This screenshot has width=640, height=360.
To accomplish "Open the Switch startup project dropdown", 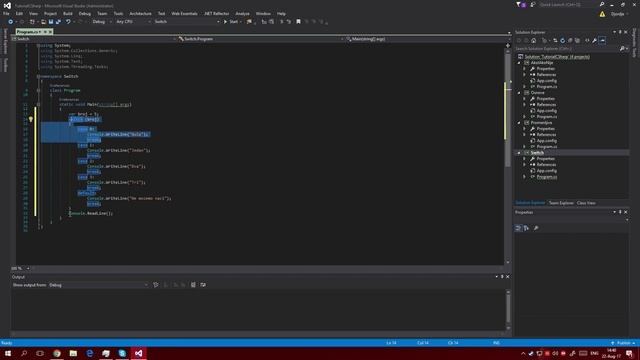I will click(187, 22).
